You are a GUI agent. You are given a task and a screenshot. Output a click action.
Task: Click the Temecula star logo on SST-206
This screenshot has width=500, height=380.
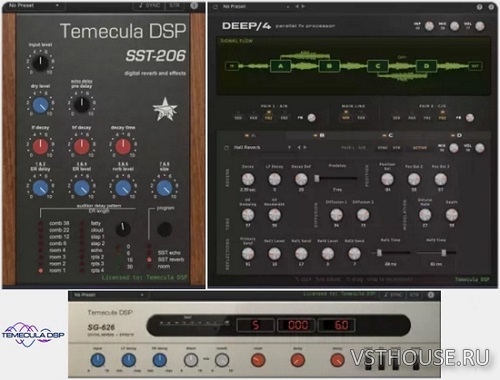[165, 109]
